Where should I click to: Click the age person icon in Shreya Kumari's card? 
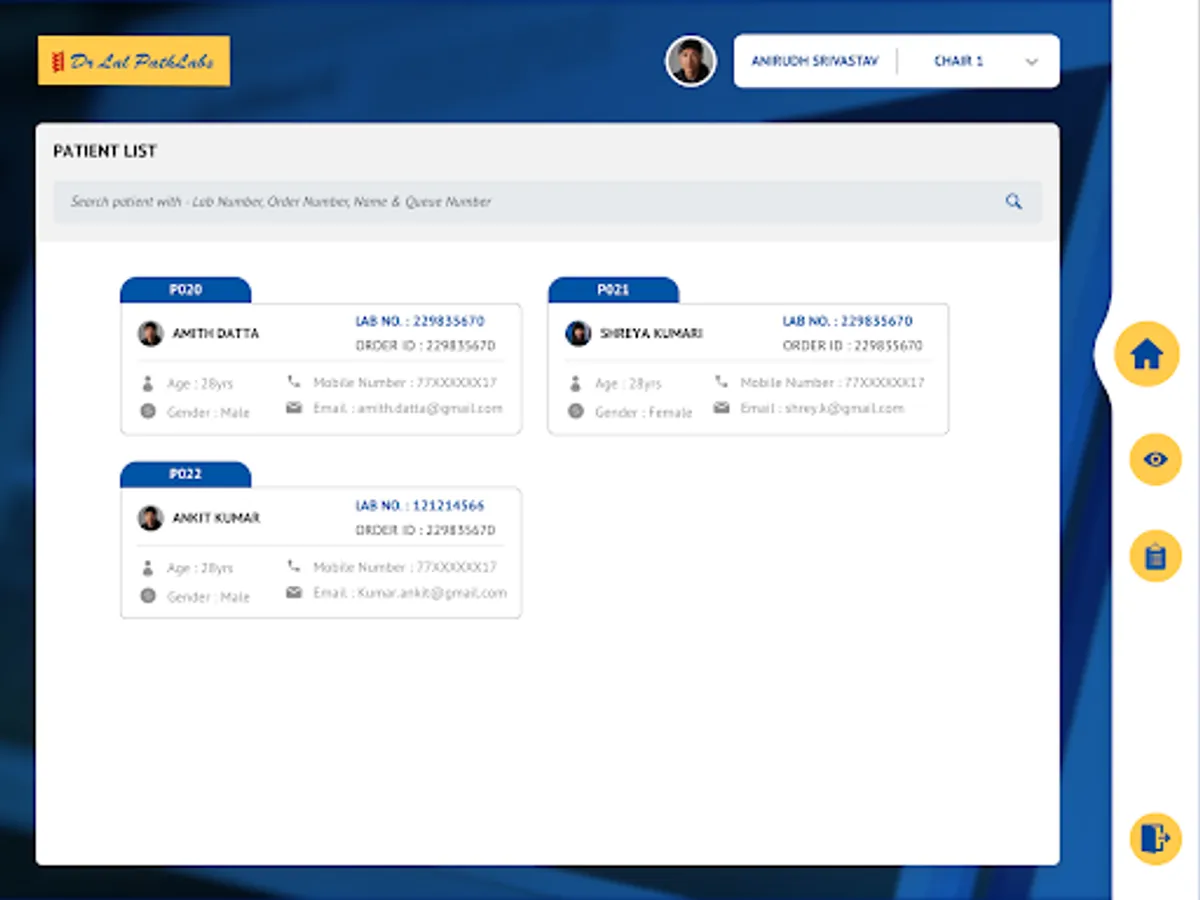click(575, 383)
